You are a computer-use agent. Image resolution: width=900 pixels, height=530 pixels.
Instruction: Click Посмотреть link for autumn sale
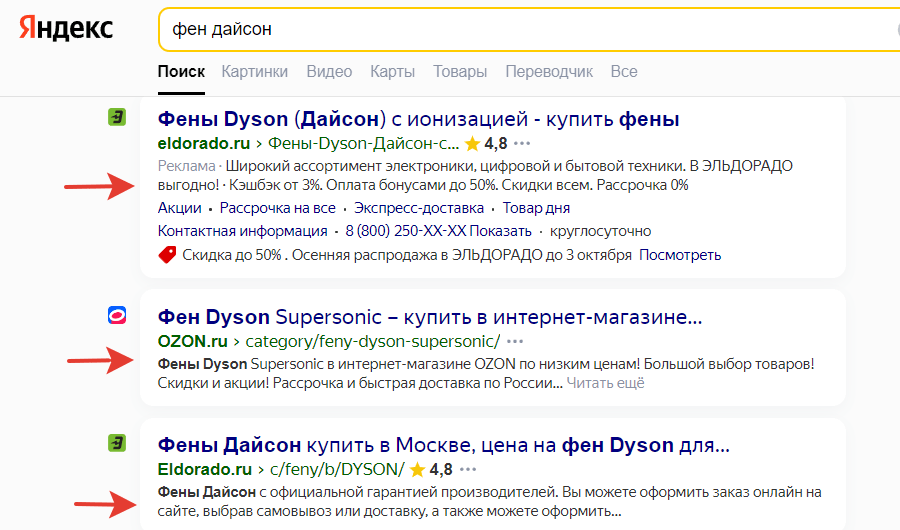point(680,255)
